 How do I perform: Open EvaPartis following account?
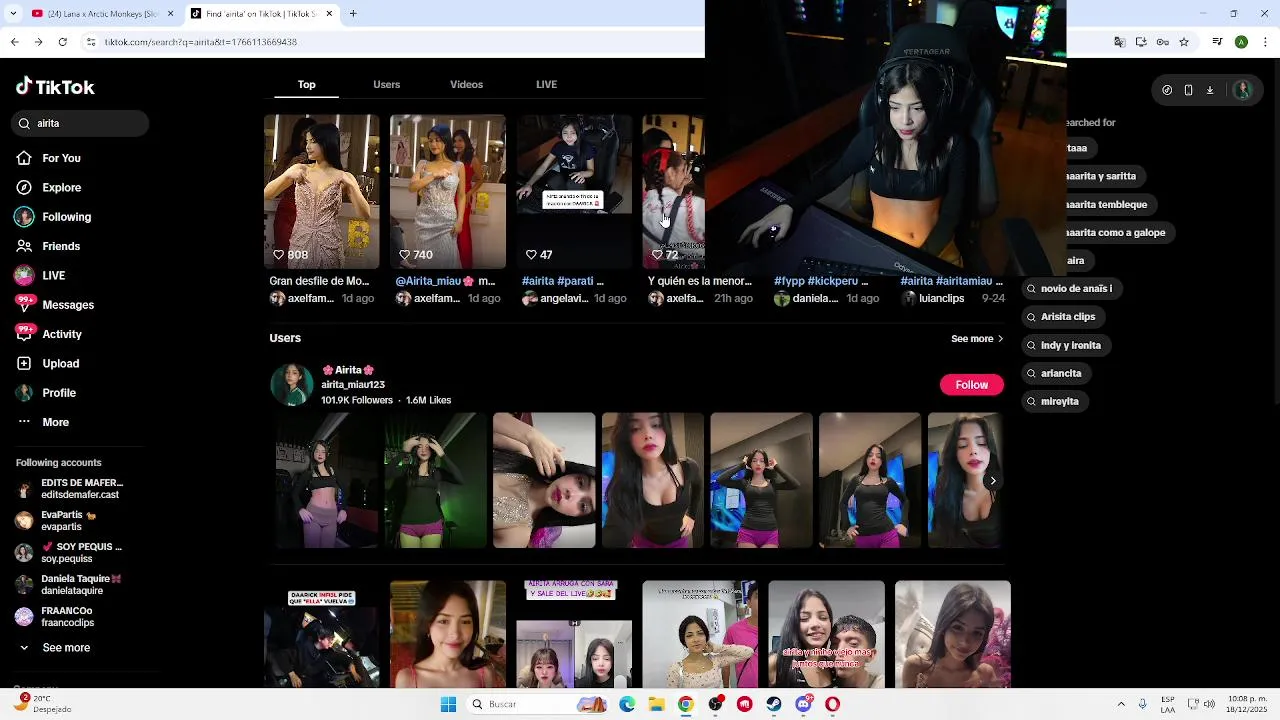click(56, 521)
